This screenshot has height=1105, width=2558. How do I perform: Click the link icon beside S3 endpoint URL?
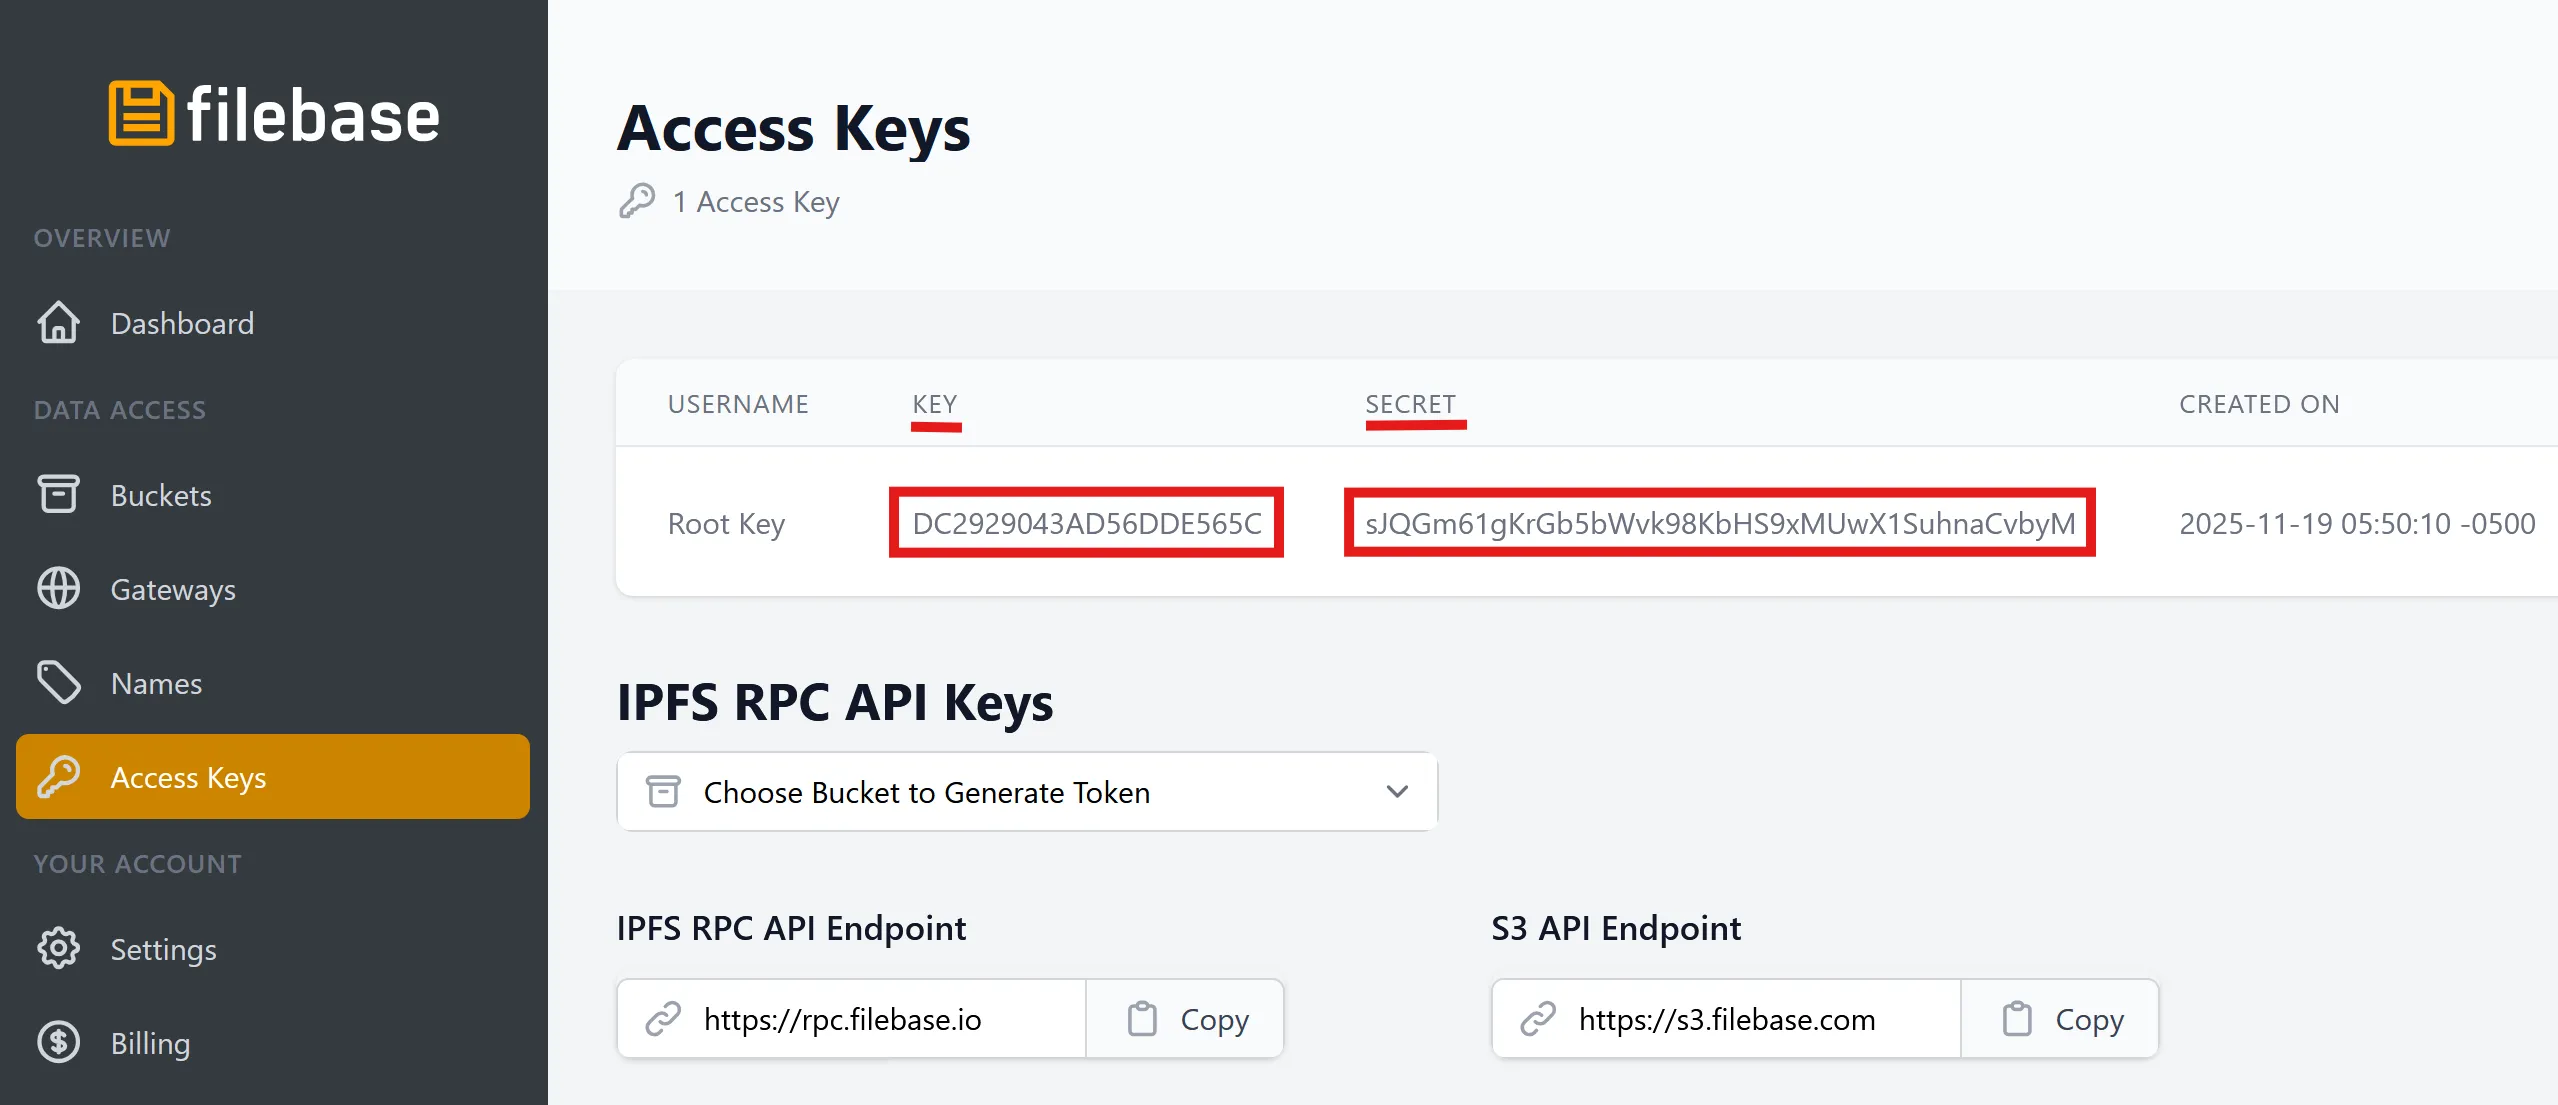(1538, 1019)
